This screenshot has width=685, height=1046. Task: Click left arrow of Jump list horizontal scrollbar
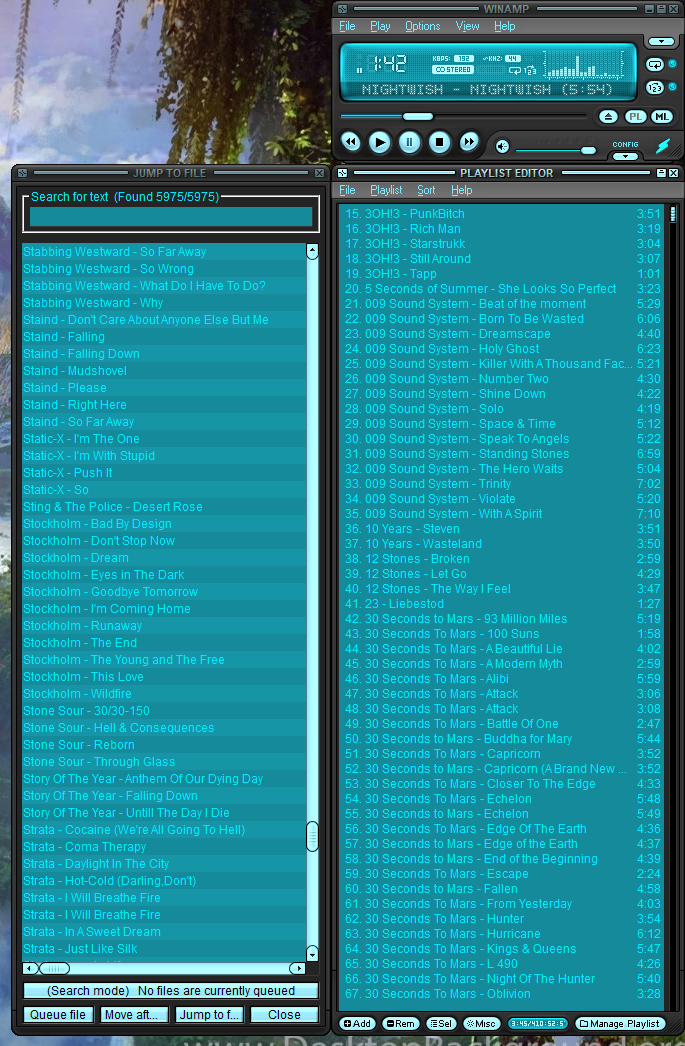pos(30,968)
